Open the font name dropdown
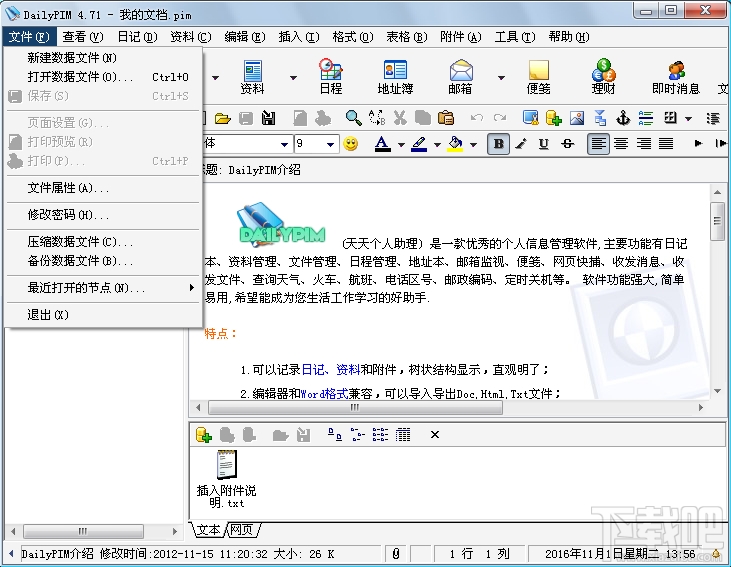The height and width of the screenshot is (567, 731). (284, 144)
